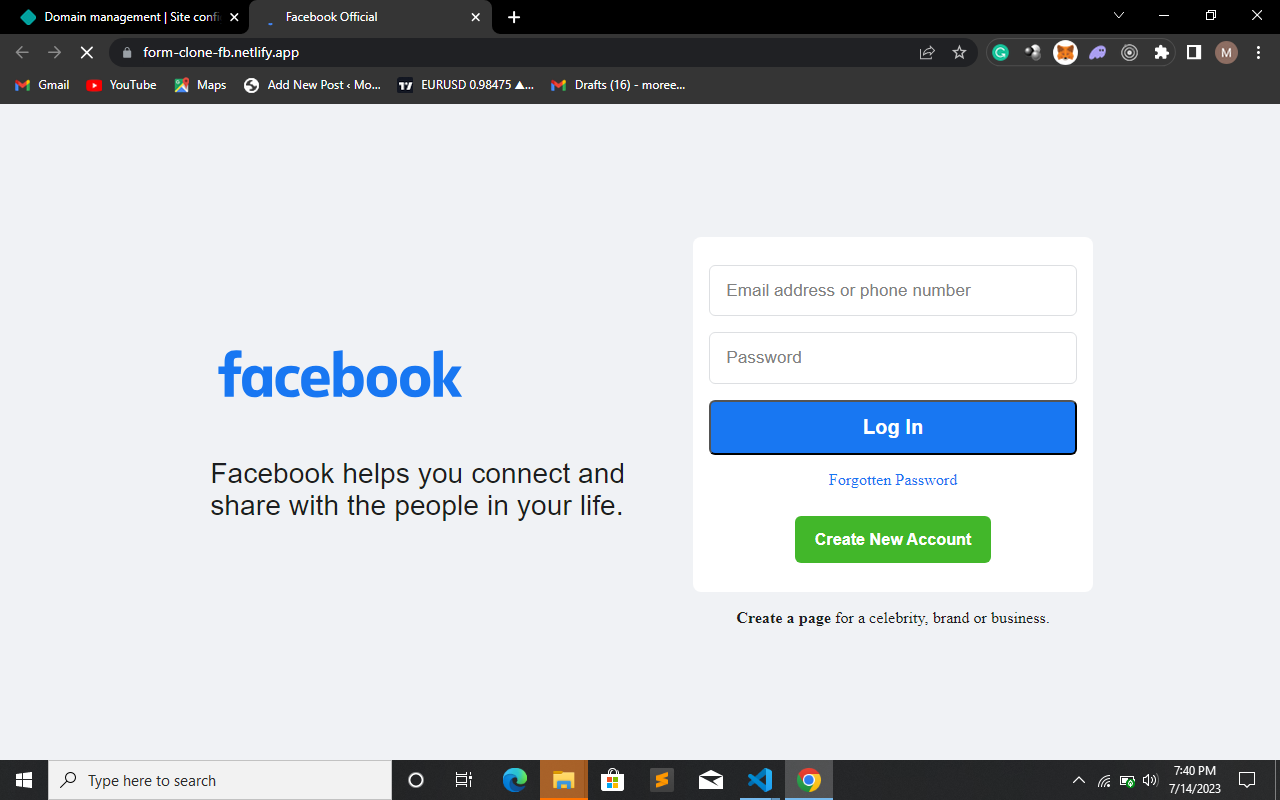Click the Email address or phone field
Screen dimensions: 1280x800
[x=892, y=291]
